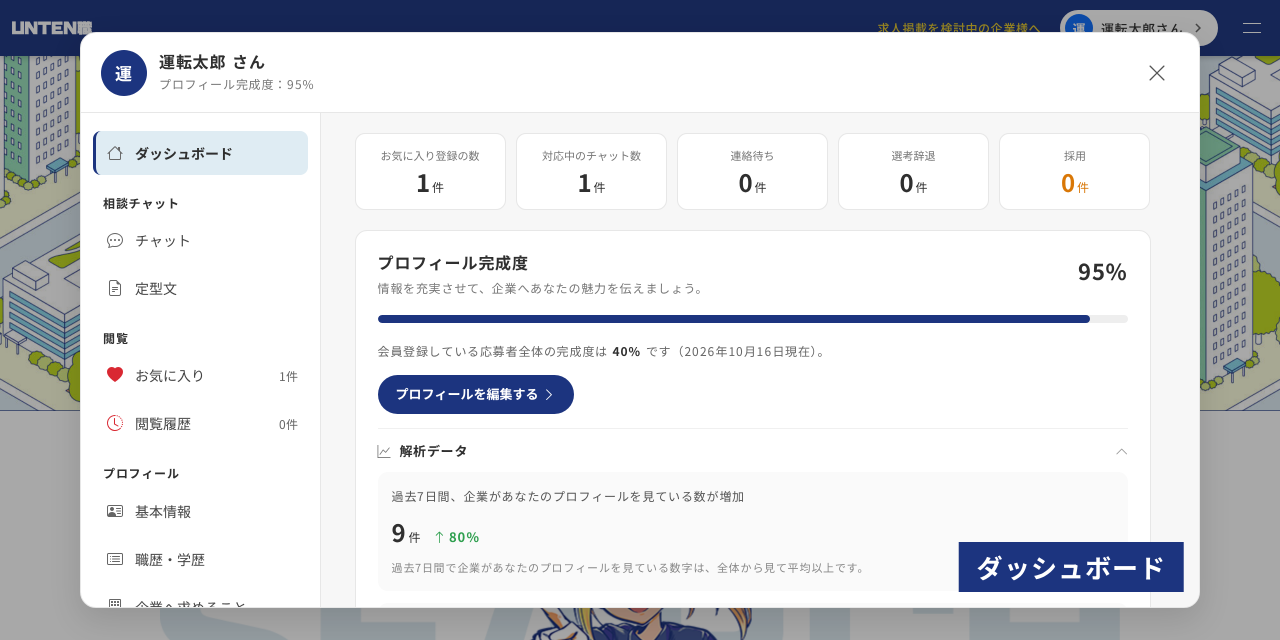Click the chart icon beside 解析データ
1280x640 pixels.
tap(384, 451)
